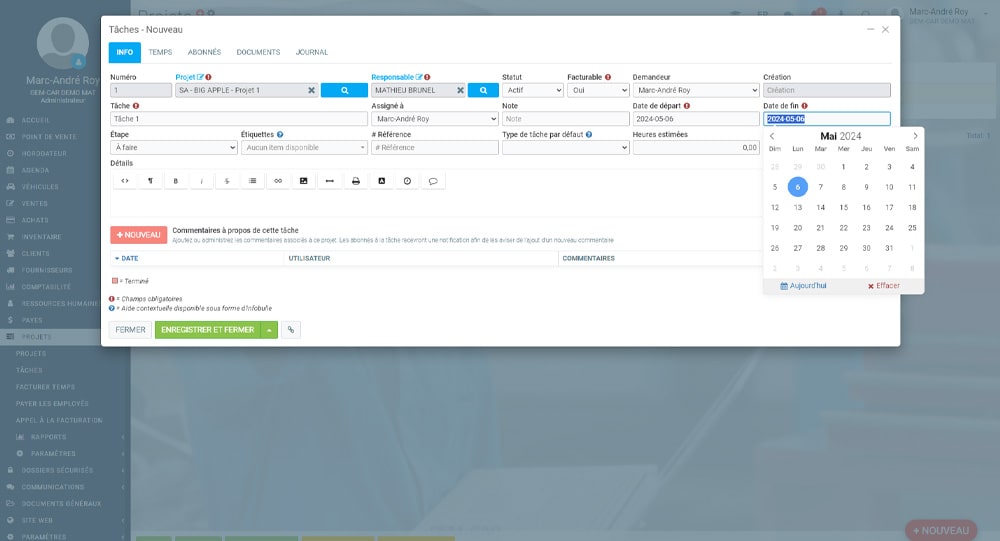Viewport: 1000px width, 541px height.
Task: Open the Assigné à dropdown
Action: pos(434,119)
